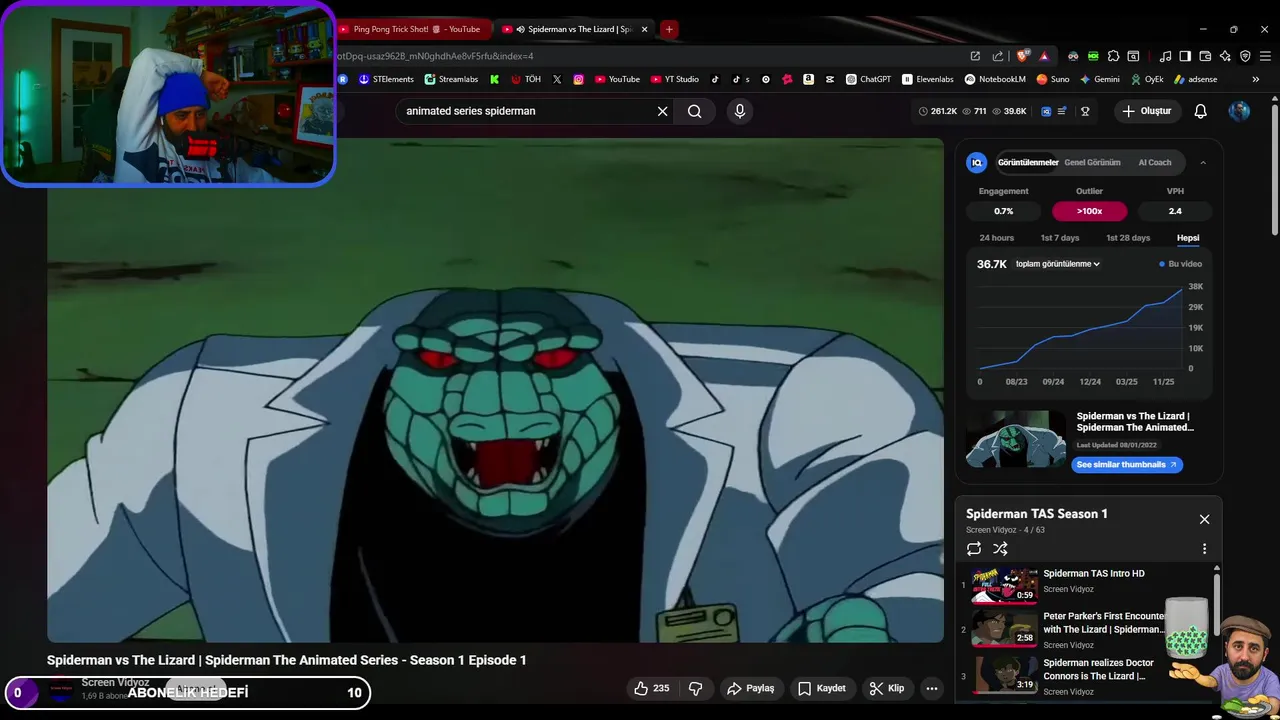Open the STElements bookmark
The image size is (1280, 720).
386,79
